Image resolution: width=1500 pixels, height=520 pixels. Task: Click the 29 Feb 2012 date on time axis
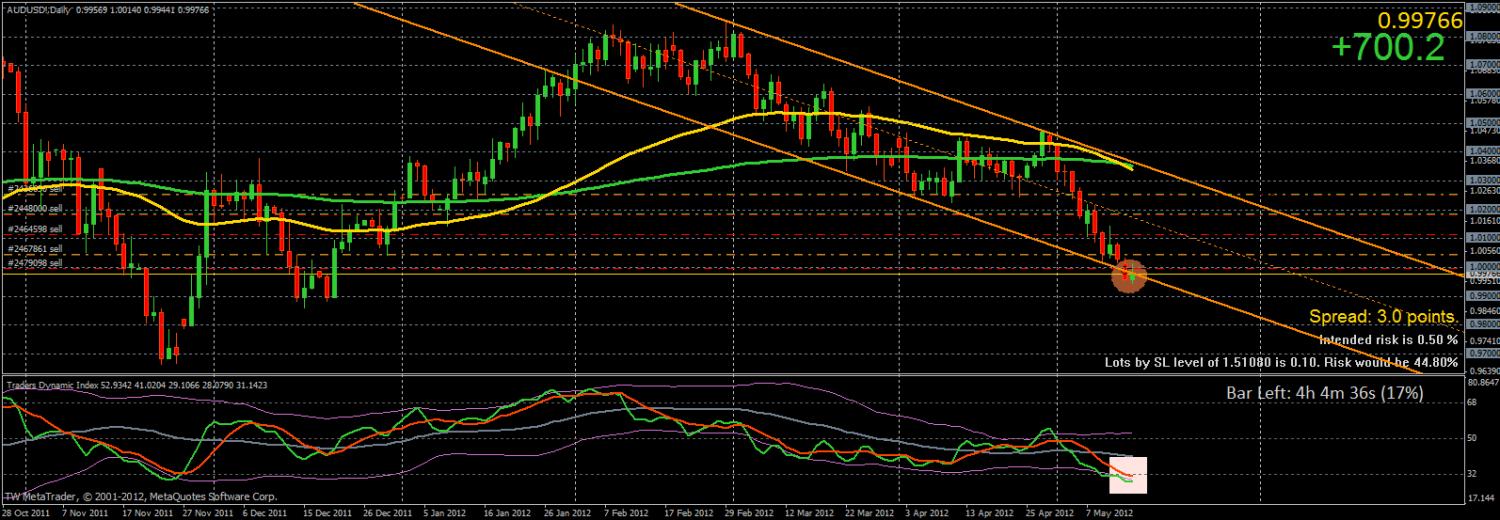point(748,511)
